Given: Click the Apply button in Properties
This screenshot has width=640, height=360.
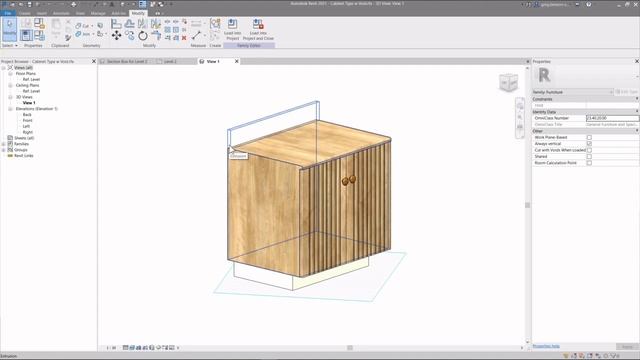Looking at the screenshot, I should [627, 347].
